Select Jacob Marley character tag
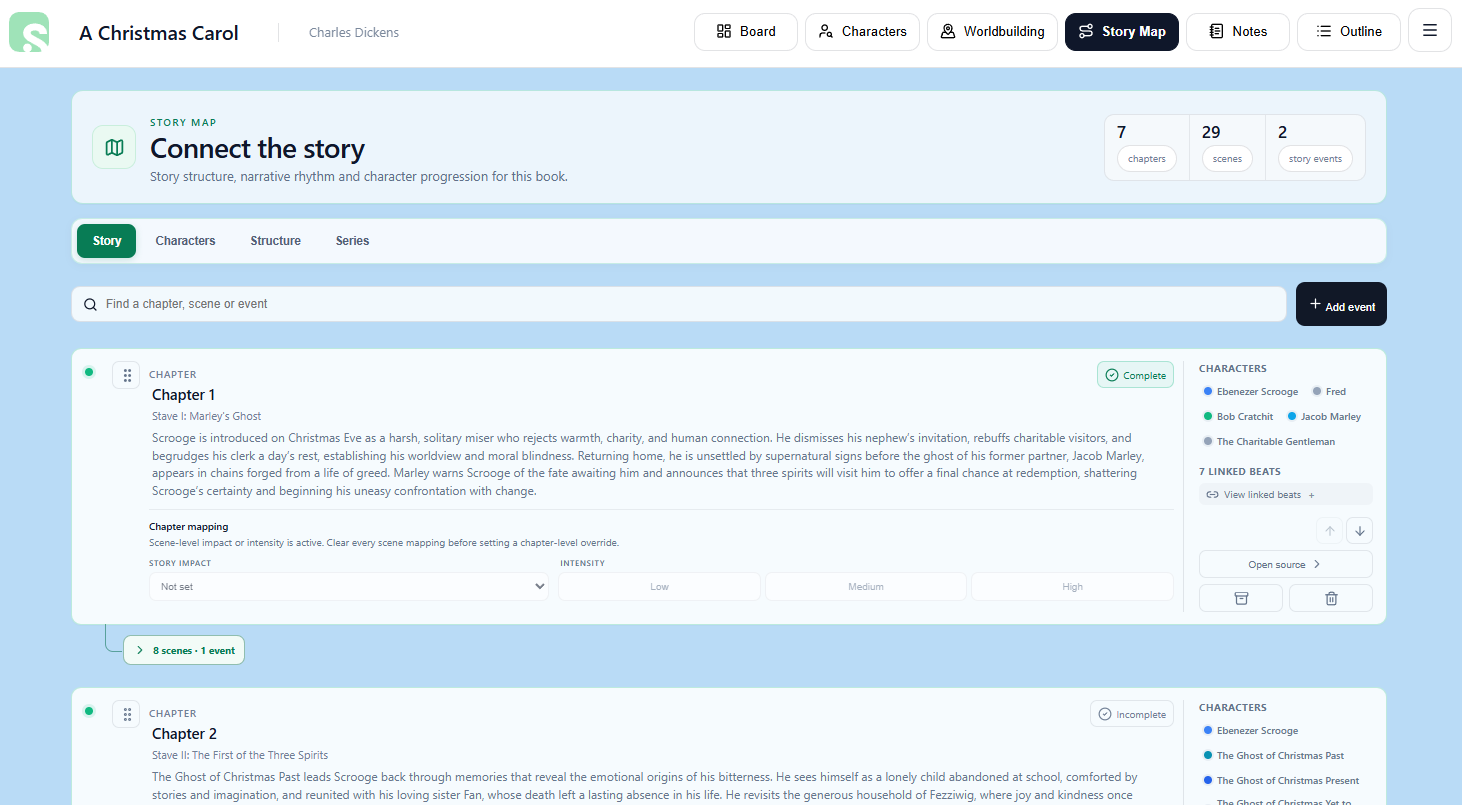Viewport: 1462px width, 805px height. coord(1324,417)
